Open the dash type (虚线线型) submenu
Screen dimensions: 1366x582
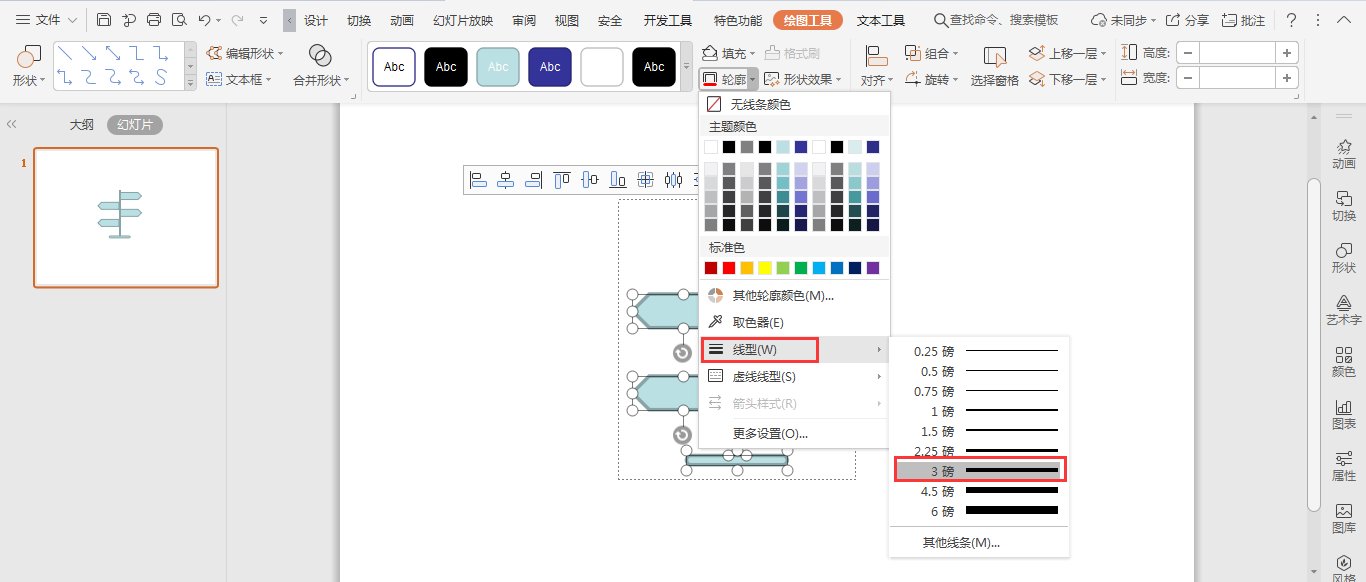794,376
